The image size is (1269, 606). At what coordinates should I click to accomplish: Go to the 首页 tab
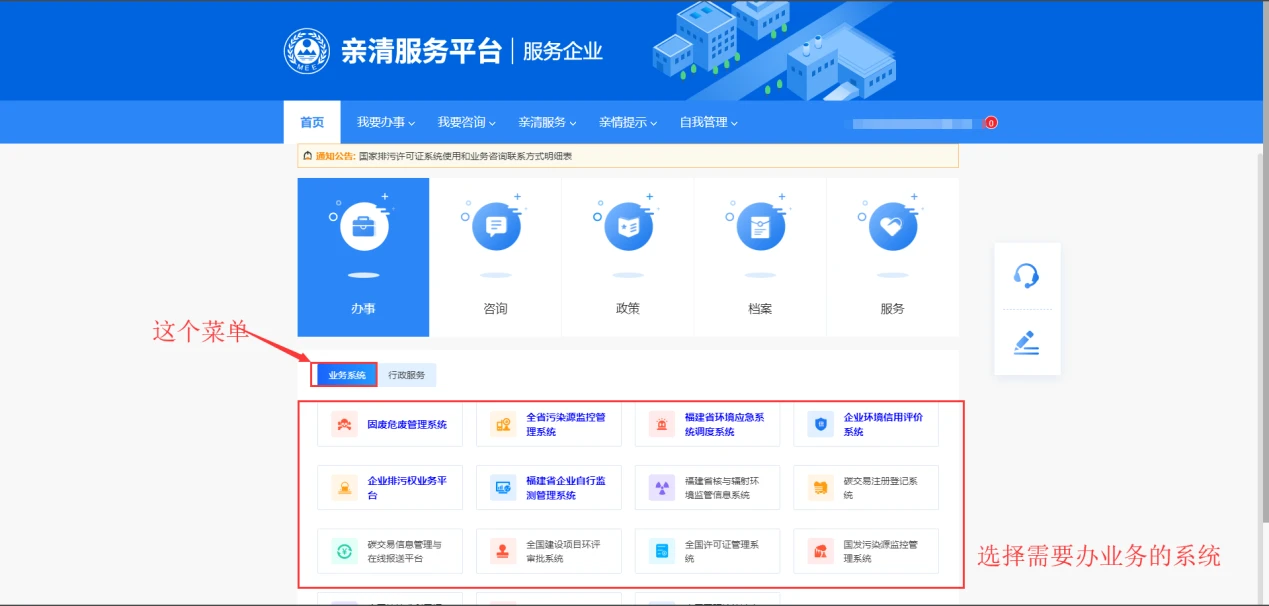(x=312, y=123)
